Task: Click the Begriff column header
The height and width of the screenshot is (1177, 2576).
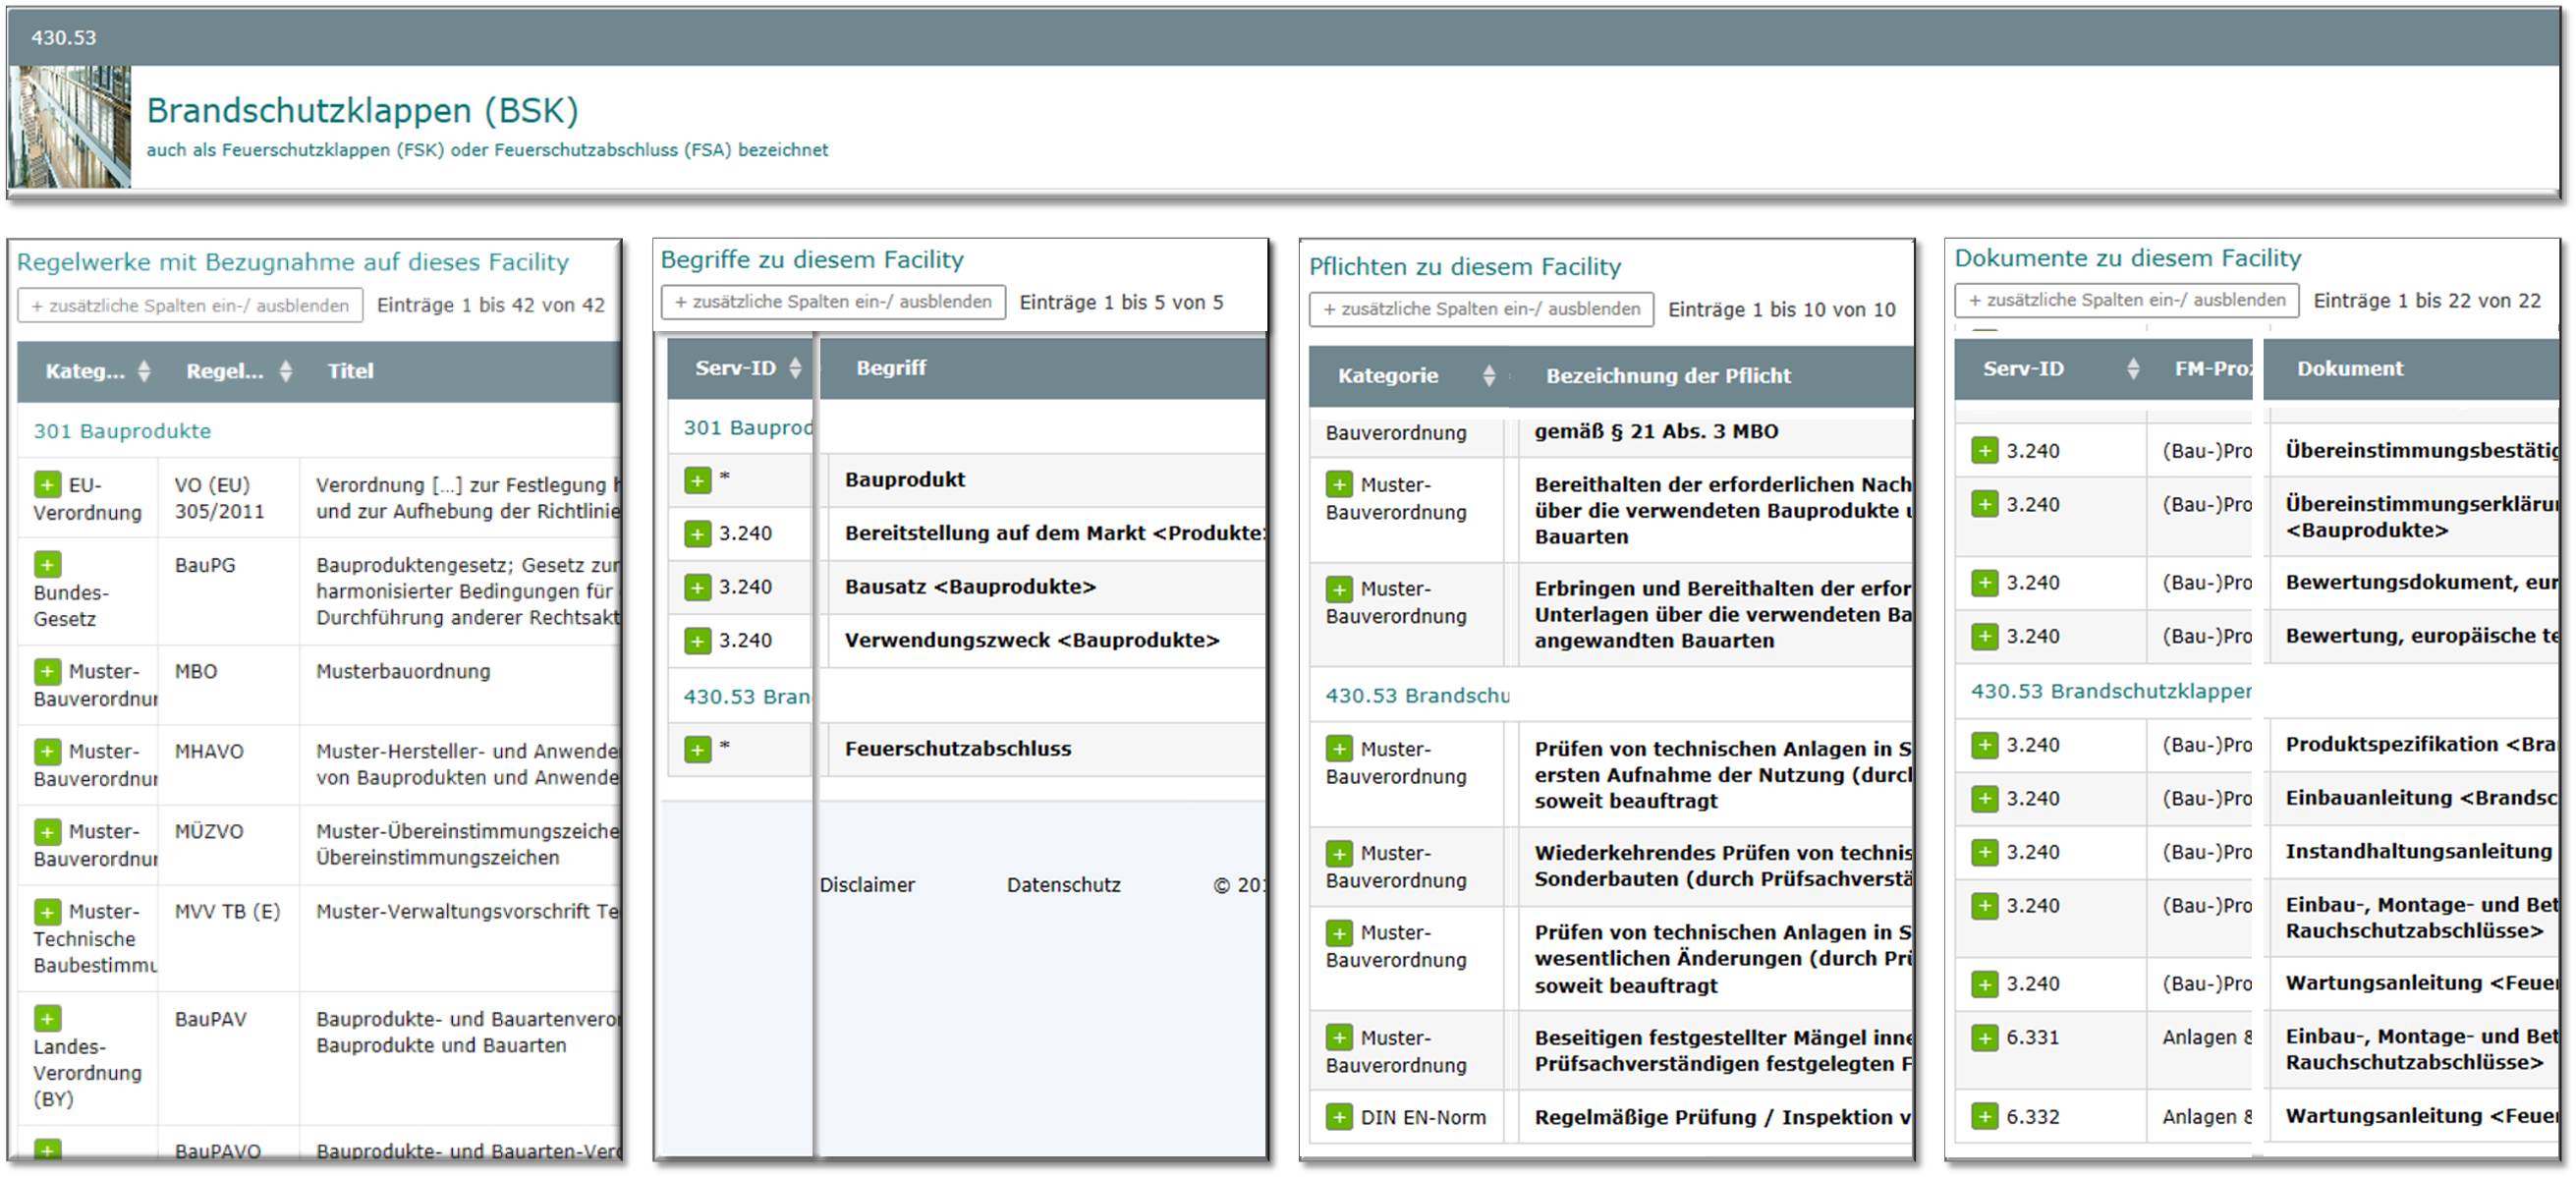Action: pos(891,368)
